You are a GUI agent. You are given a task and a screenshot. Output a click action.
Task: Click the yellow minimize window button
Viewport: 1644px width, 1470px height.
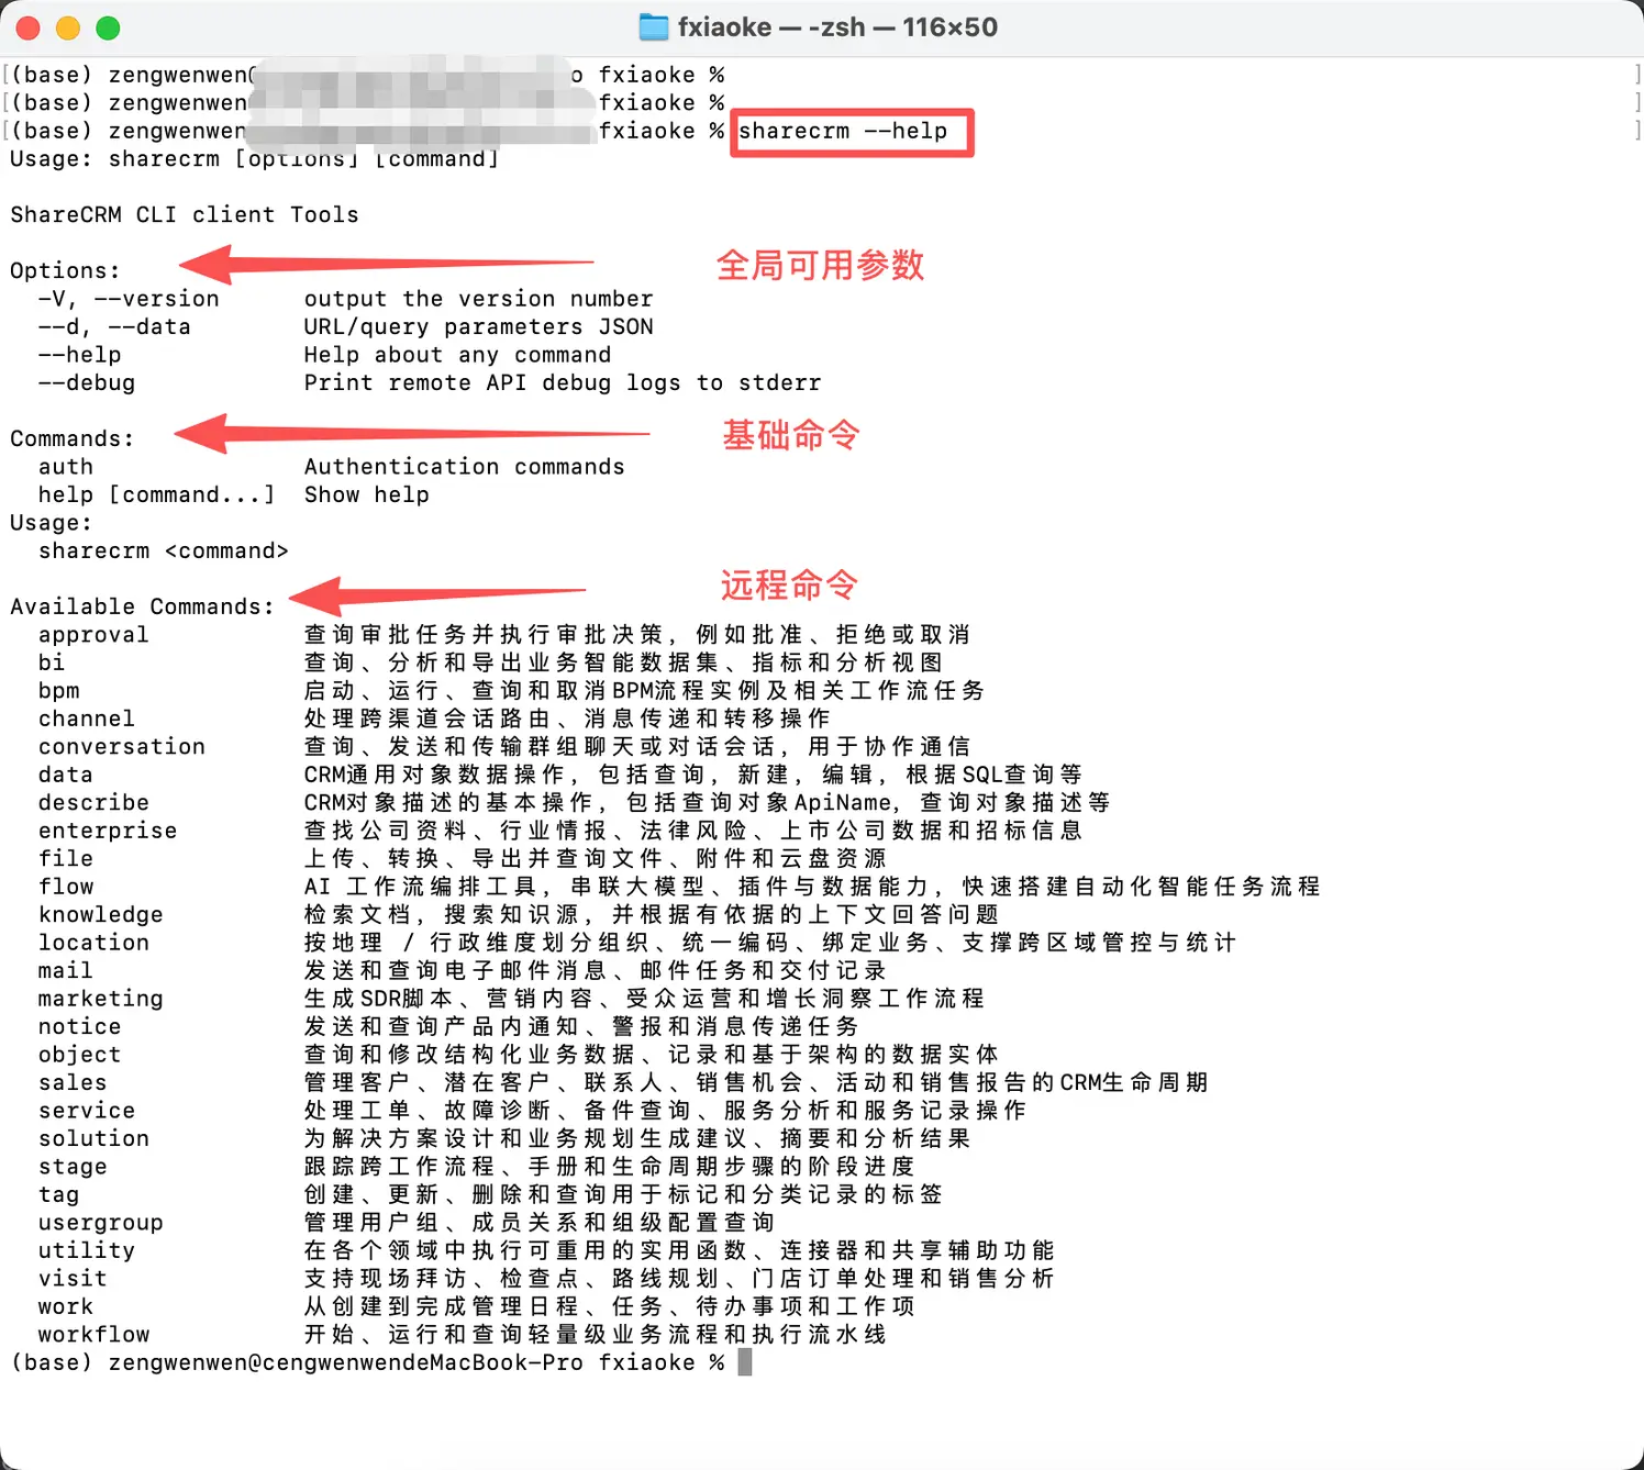tap(68, 28)
